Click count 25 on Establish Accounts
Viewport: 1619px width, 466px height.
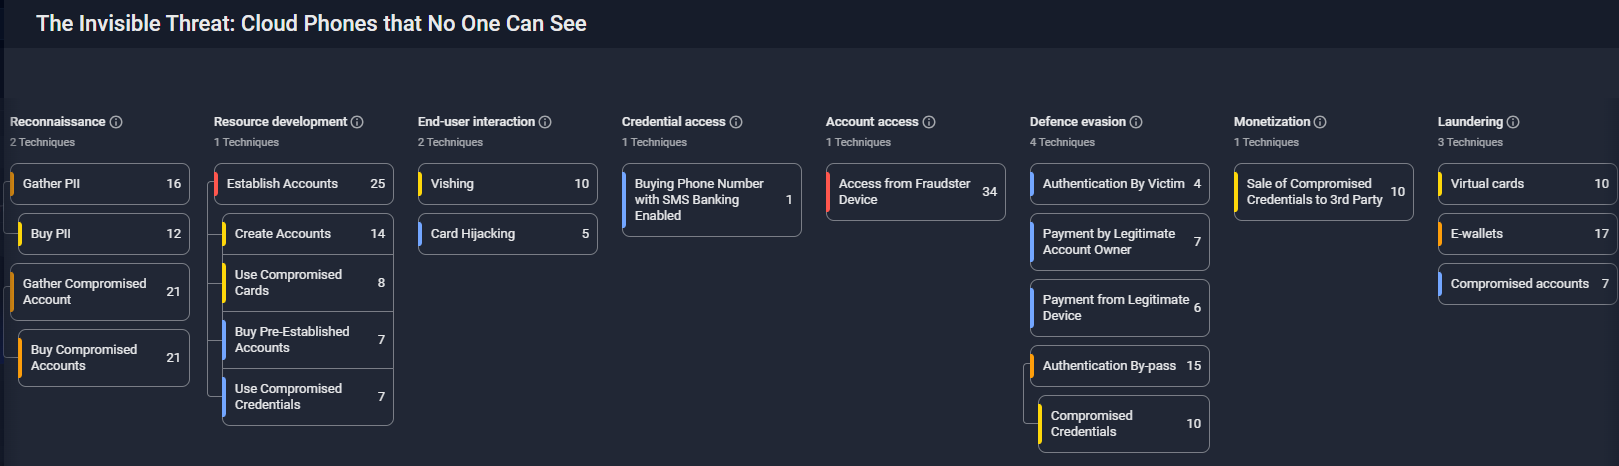377,184
